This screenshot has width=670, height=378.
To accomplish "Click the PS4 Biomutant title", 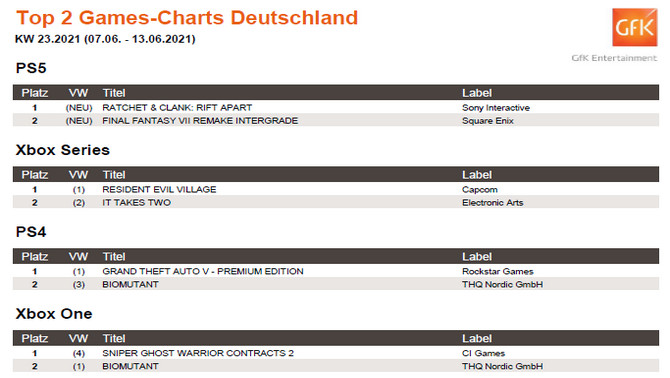I will pyautogui.click(x=130, y=284).
